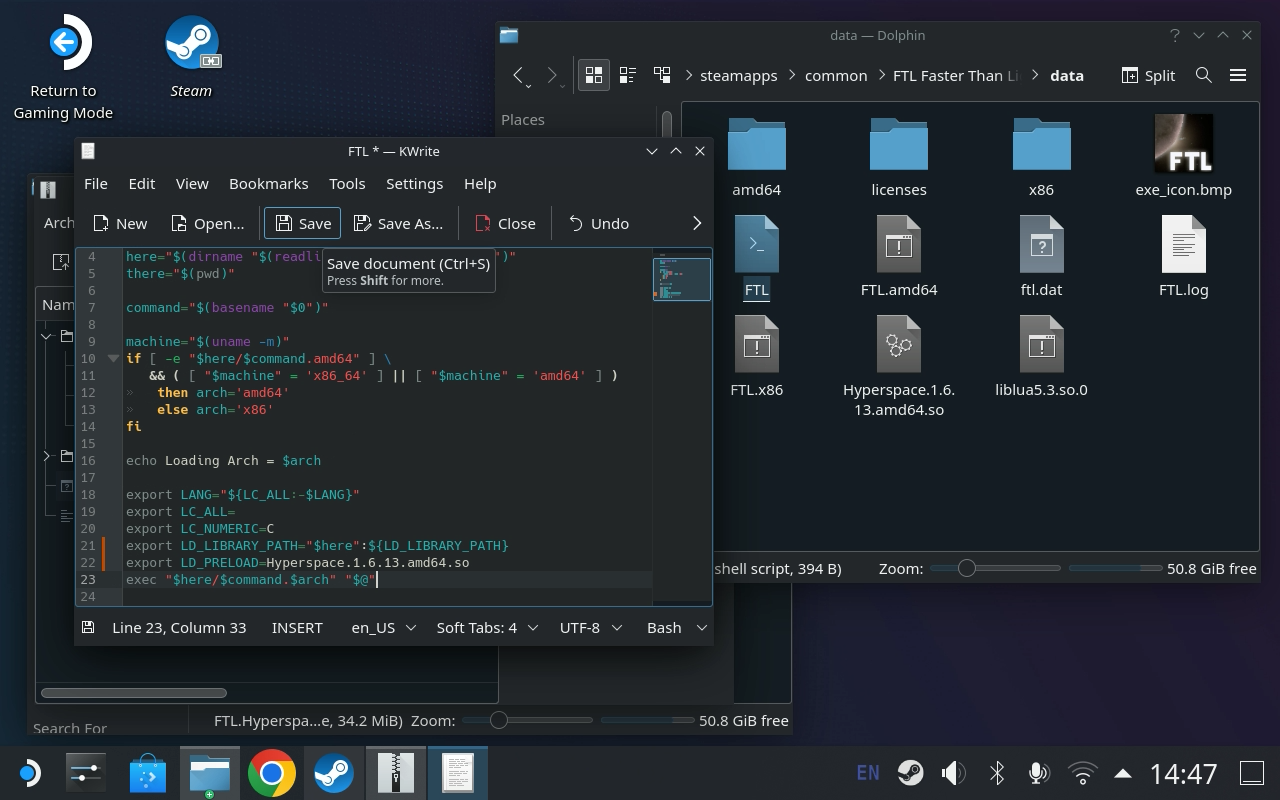
Task: Toggle Split view in Dolphin
Action: coord(1148,75)
